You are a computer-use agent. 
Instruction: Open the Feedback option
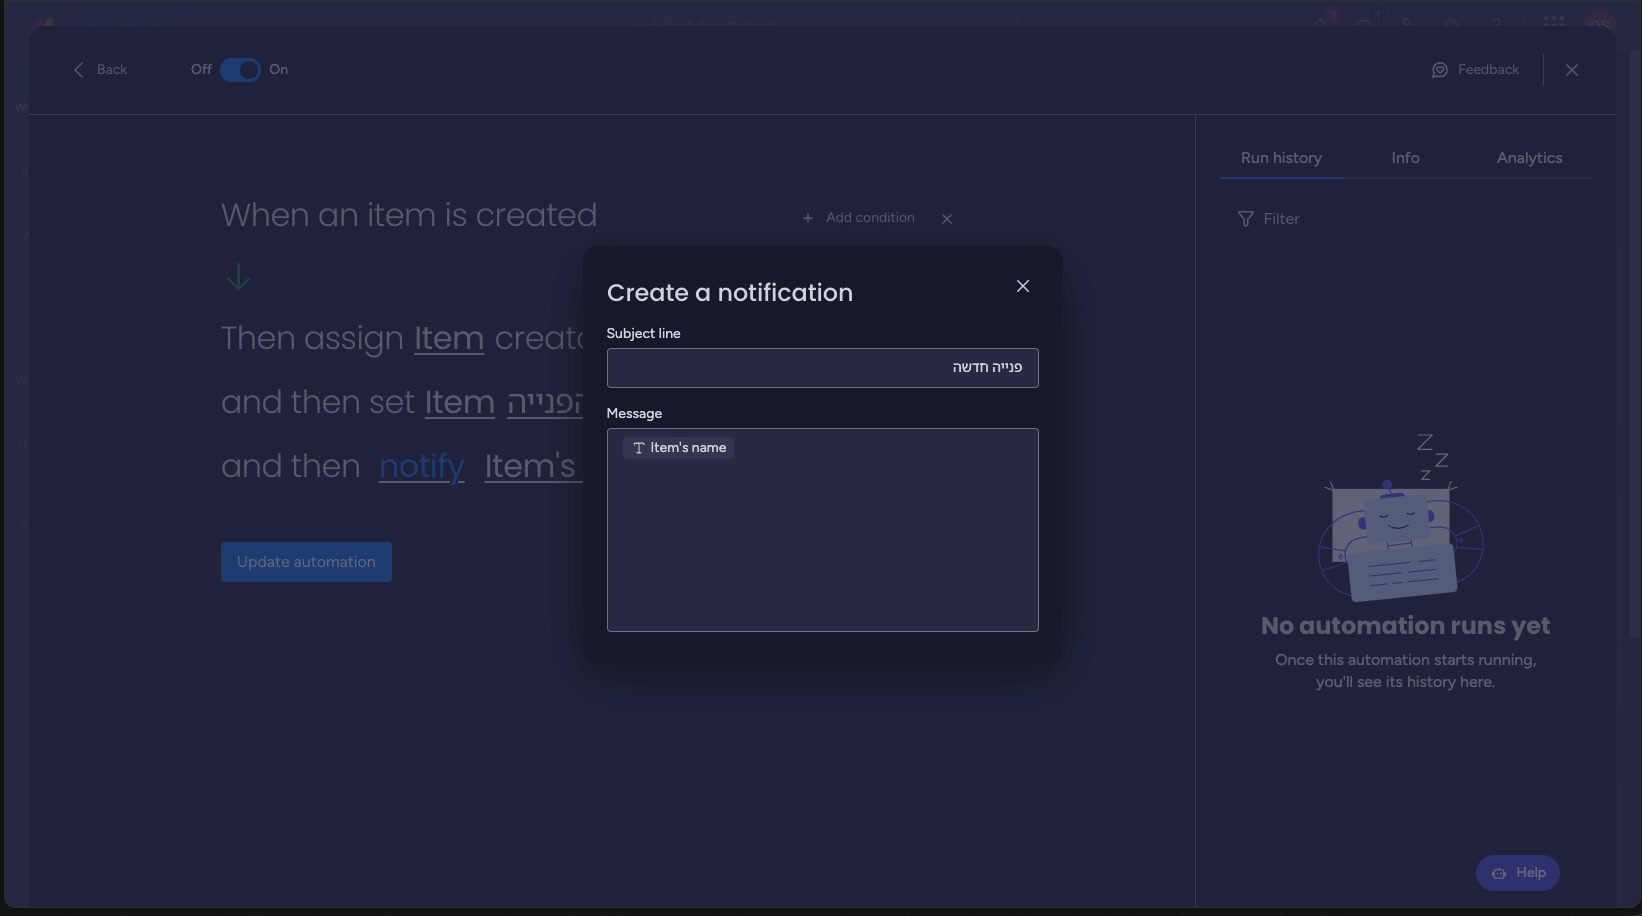pos(1475,70)
